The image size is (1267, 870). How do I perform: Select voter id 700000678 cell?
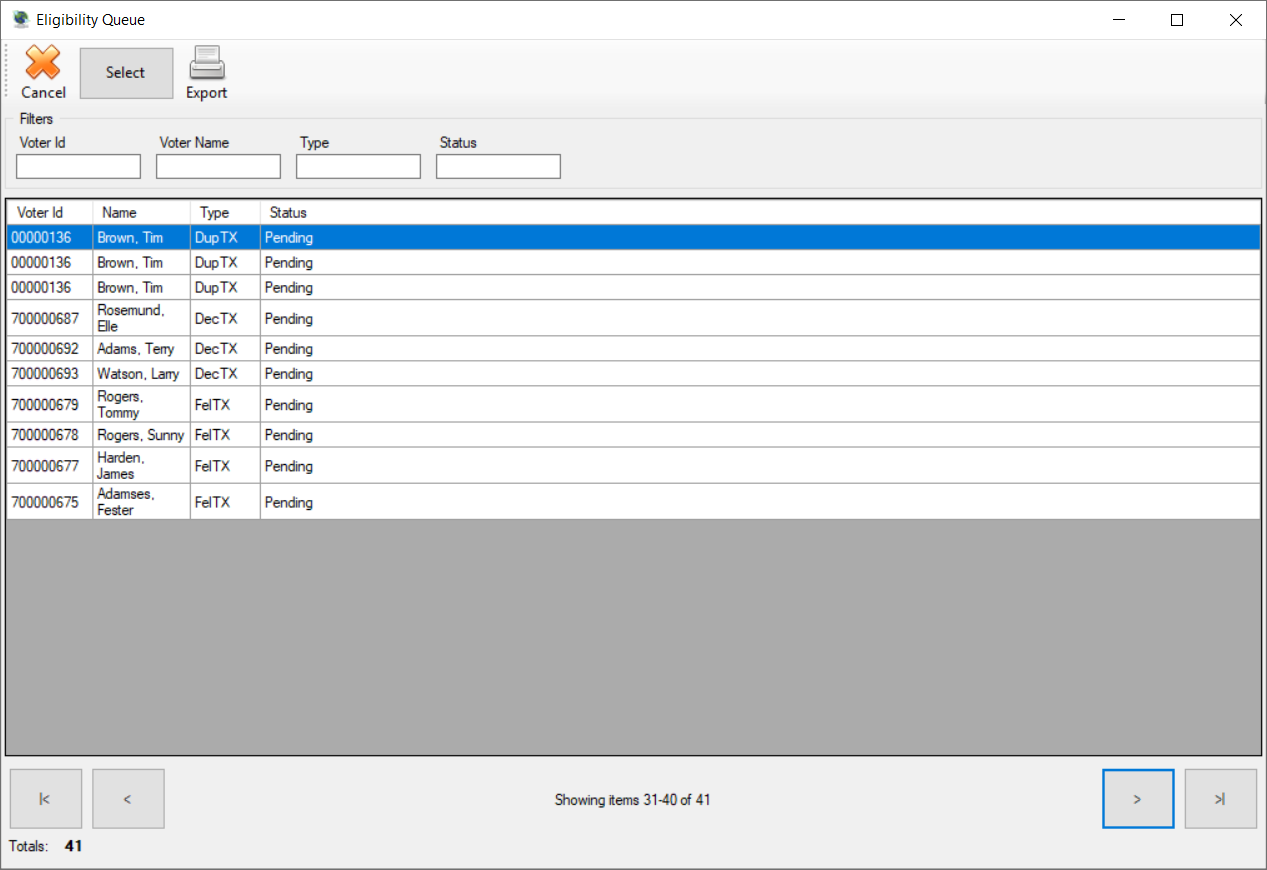50,435
